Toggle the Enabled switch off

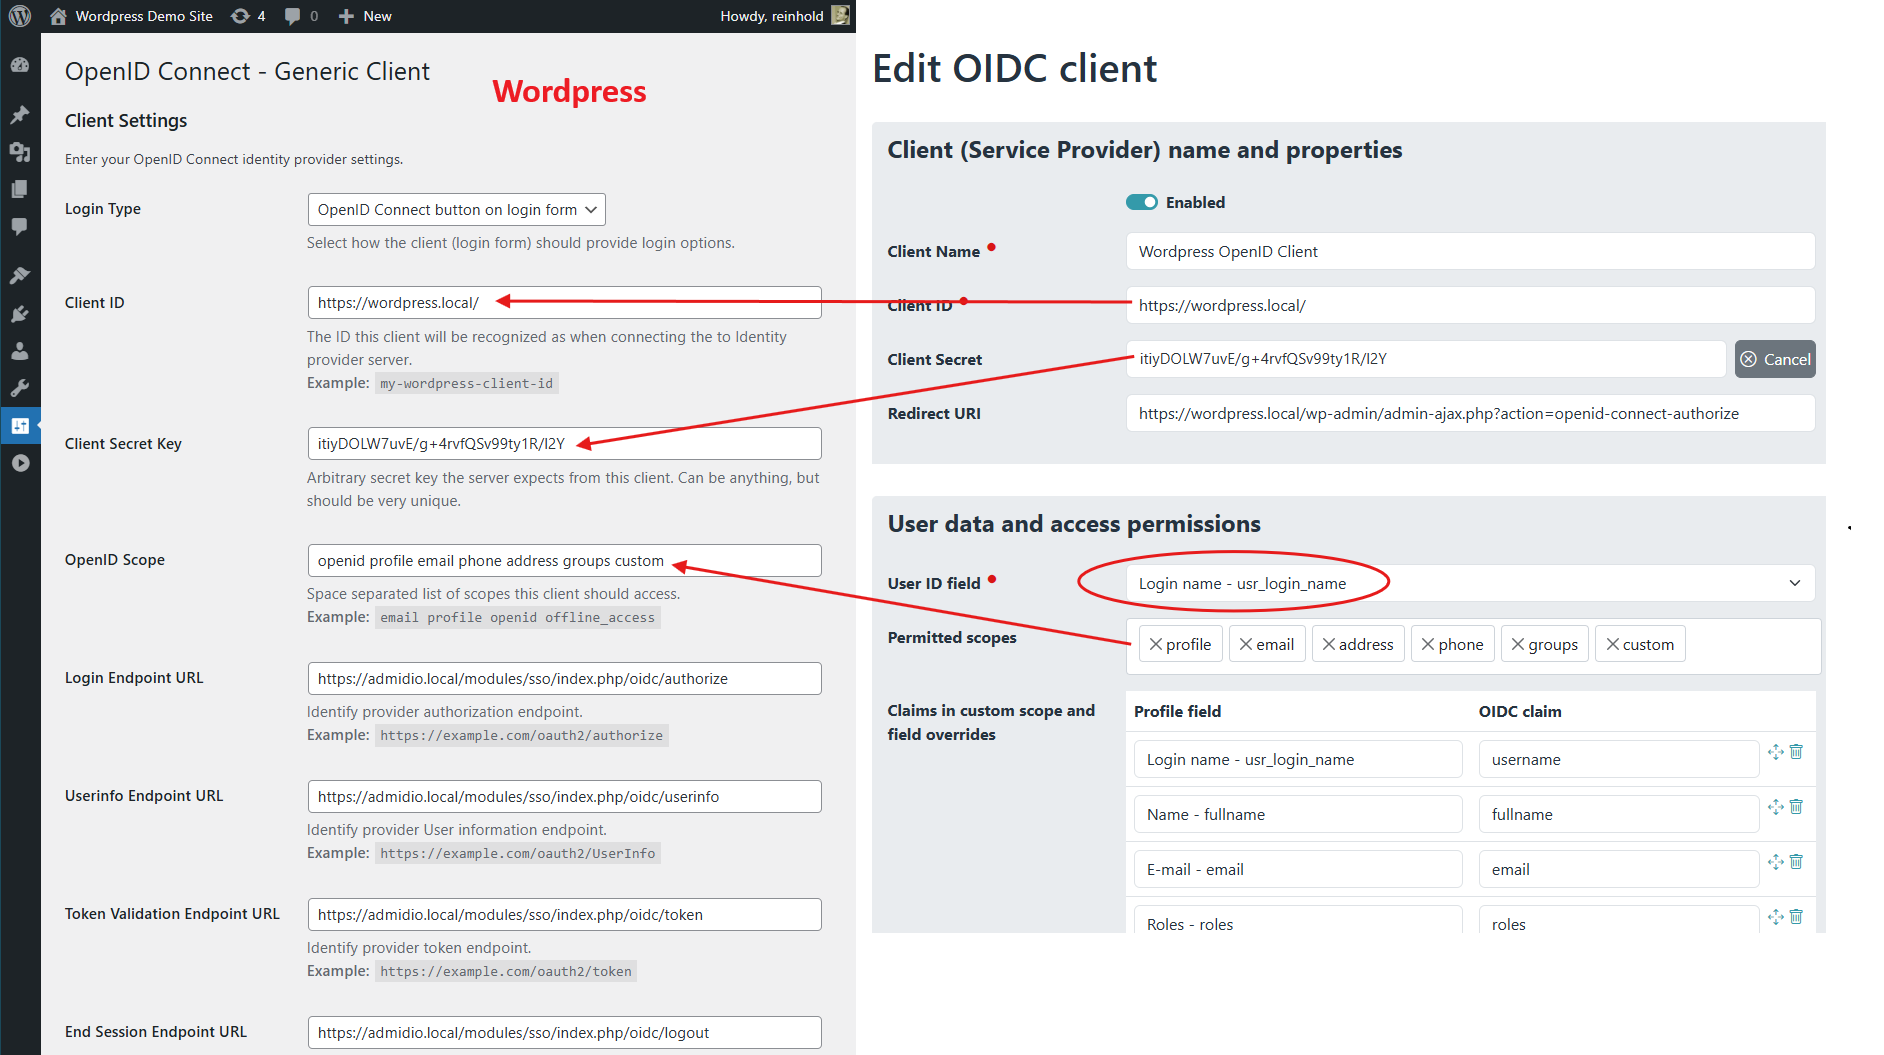pos(1141,202)
